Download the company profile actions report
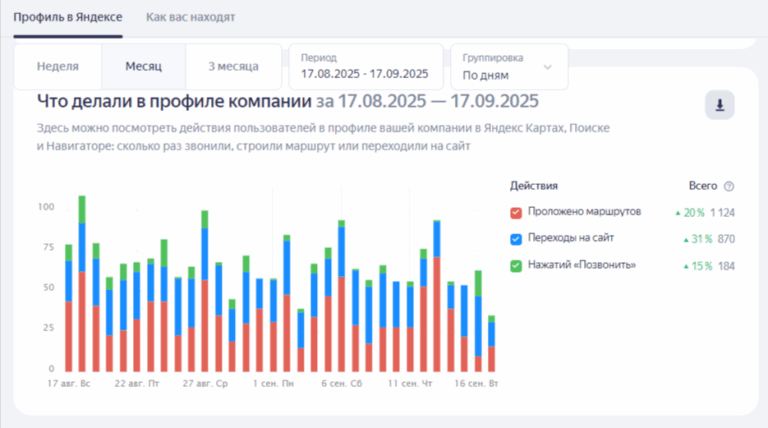768x428 pixels. click(720, 105)
